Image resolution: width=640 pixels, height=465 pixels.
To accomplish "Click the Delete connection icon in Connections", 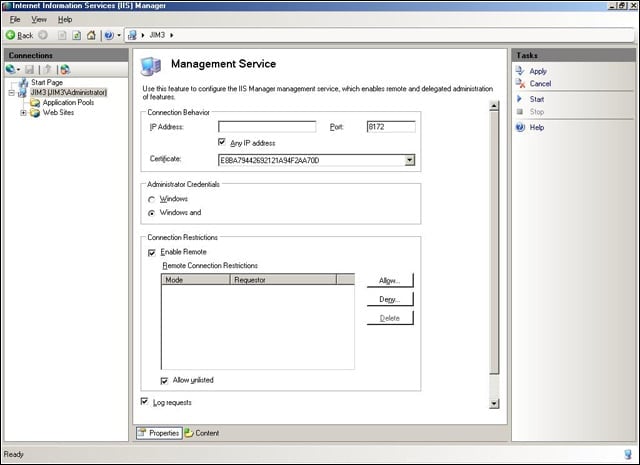I will click(x=65, y=70).
